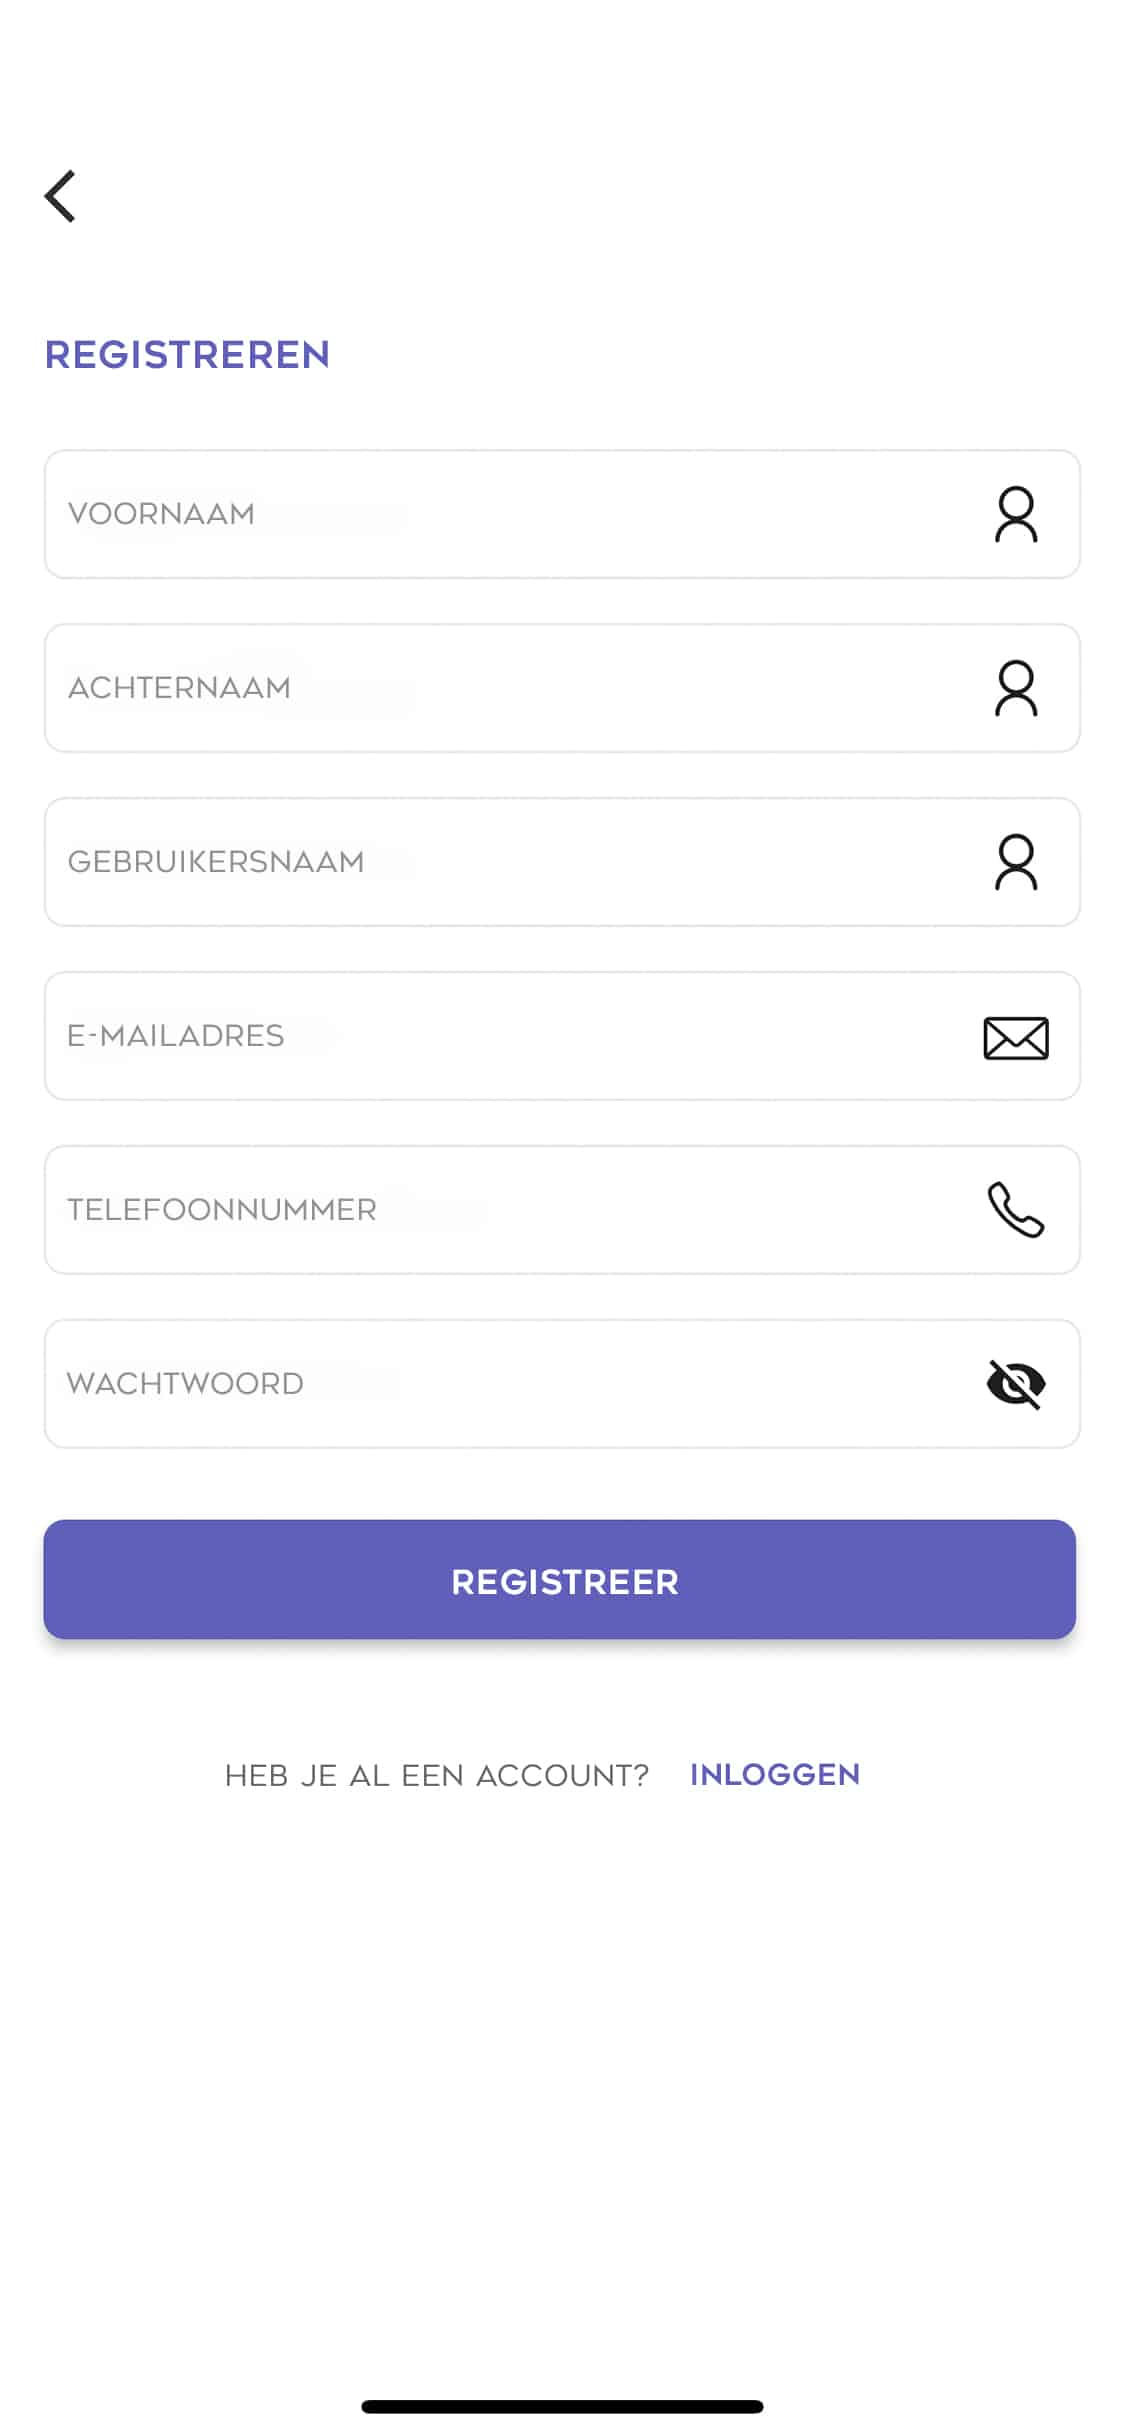
Task: Click the person icon in Voornaam field
Action: click(x=1015, y=514)
